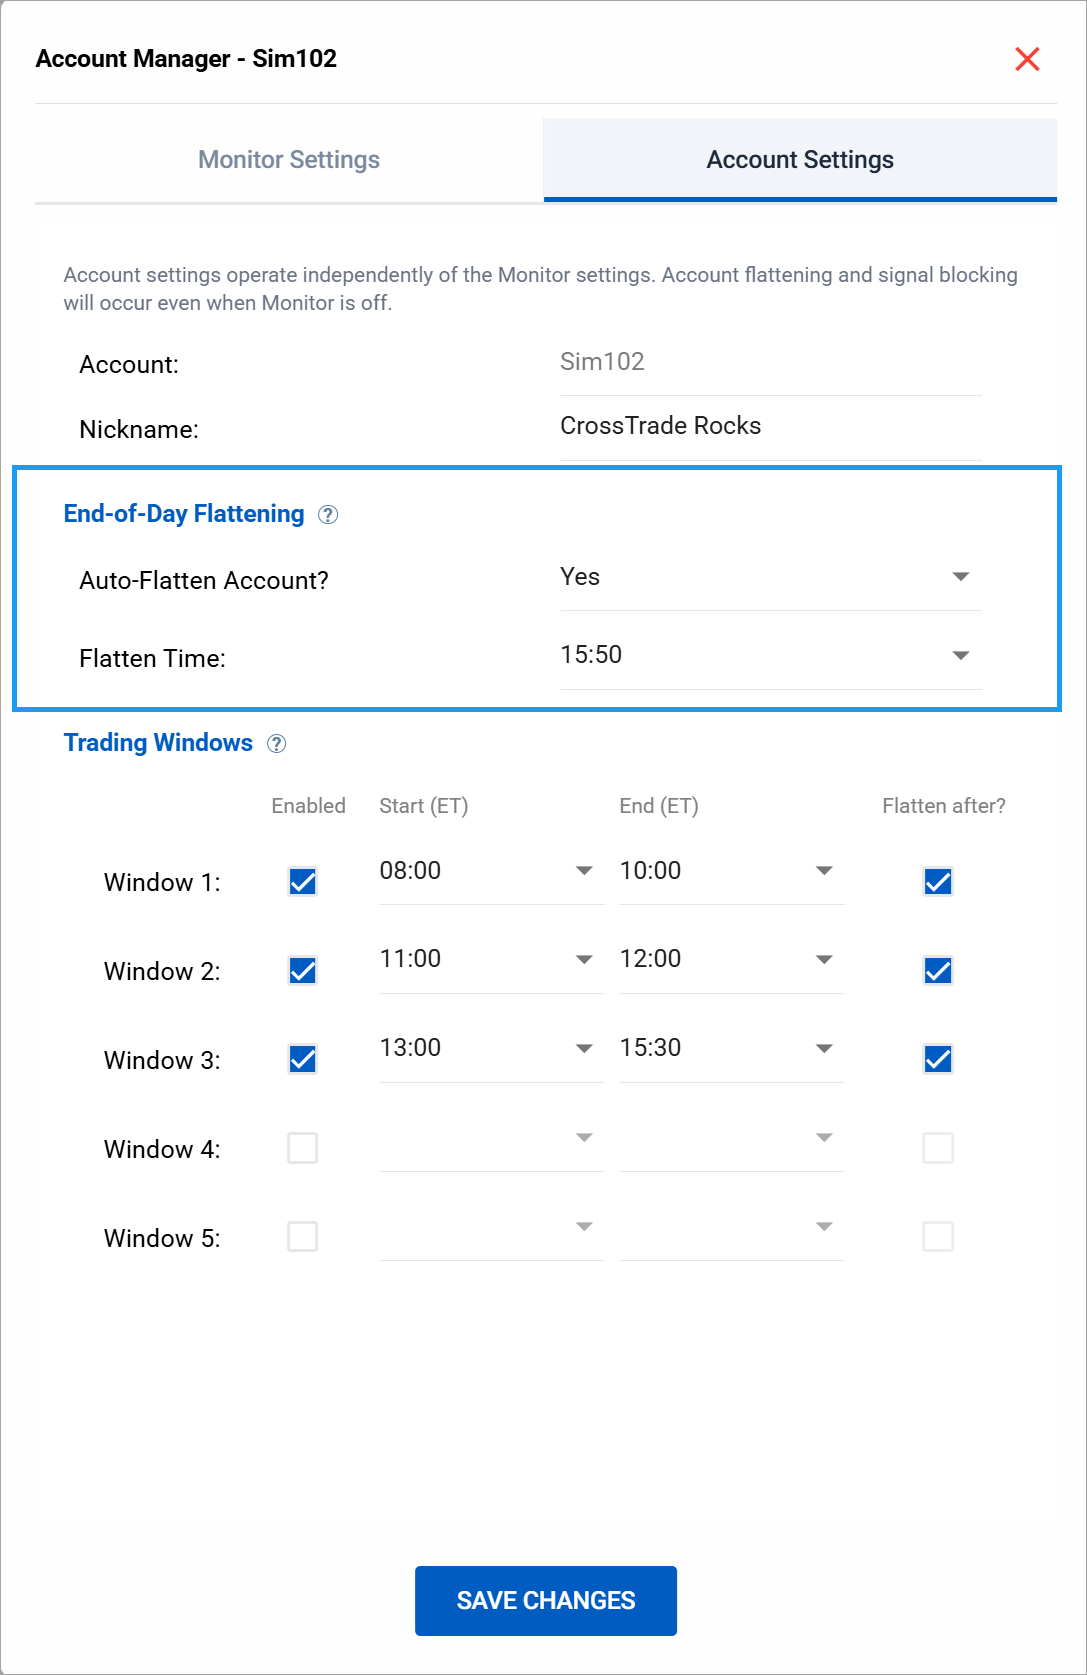Close the Account Manager dialog

(1027, 59)
